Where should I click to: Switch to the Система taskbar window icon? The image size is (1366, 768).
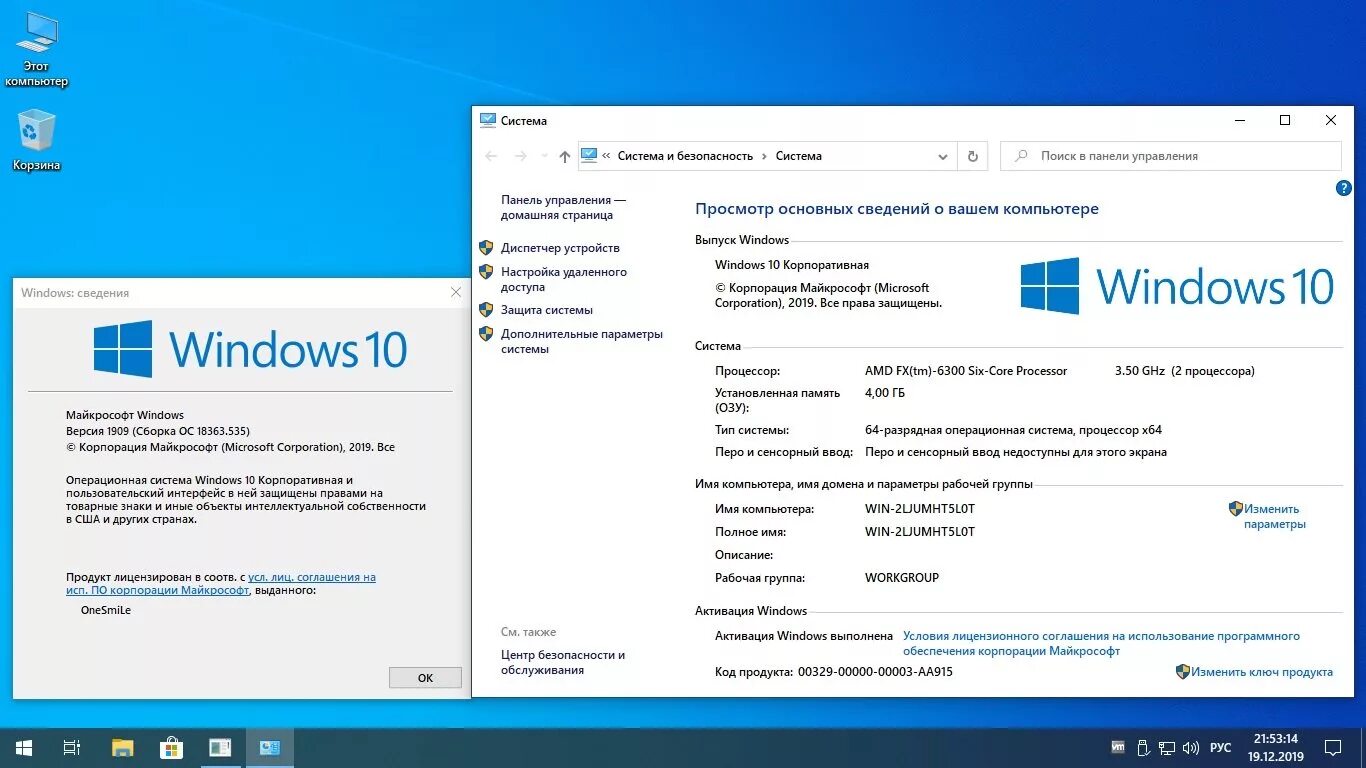[x=270, y=747]
